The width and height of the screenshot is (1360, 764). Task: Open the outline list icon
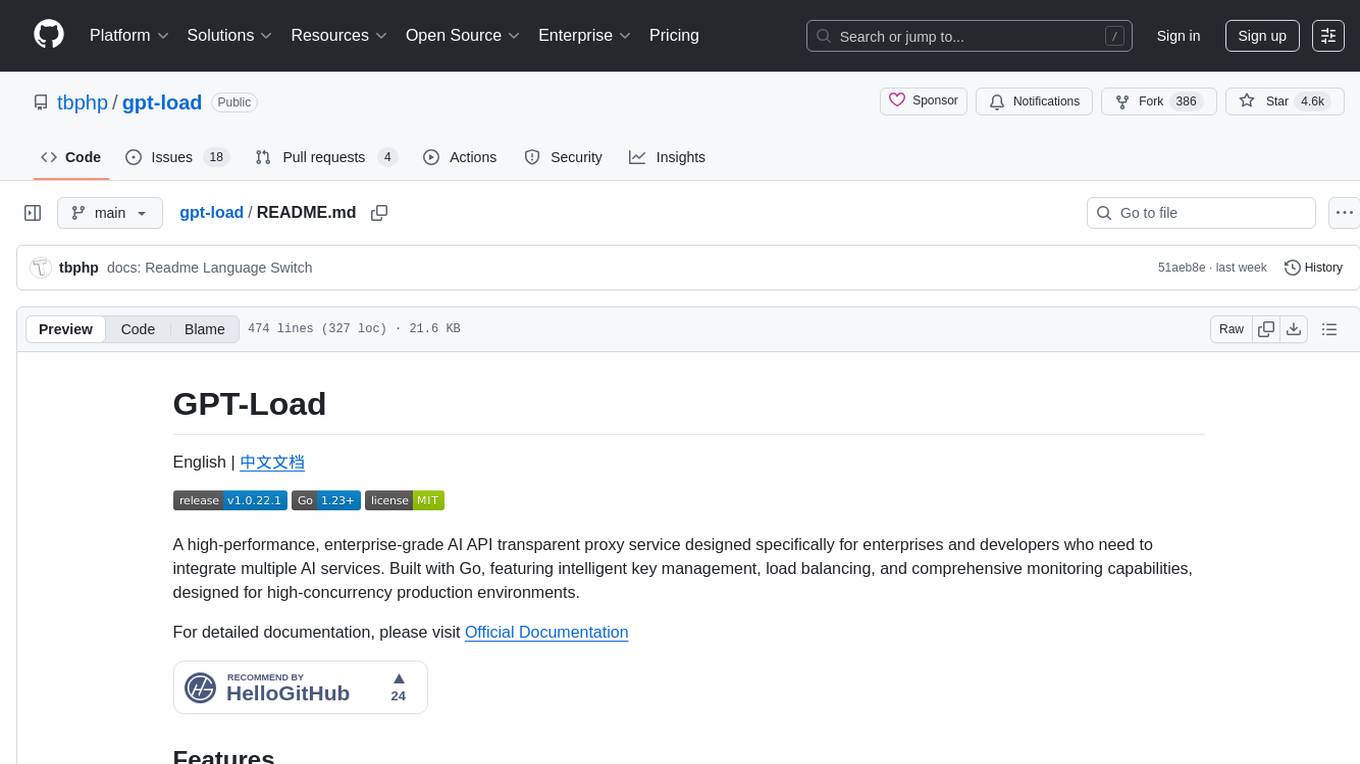(x=1329, y=329)
